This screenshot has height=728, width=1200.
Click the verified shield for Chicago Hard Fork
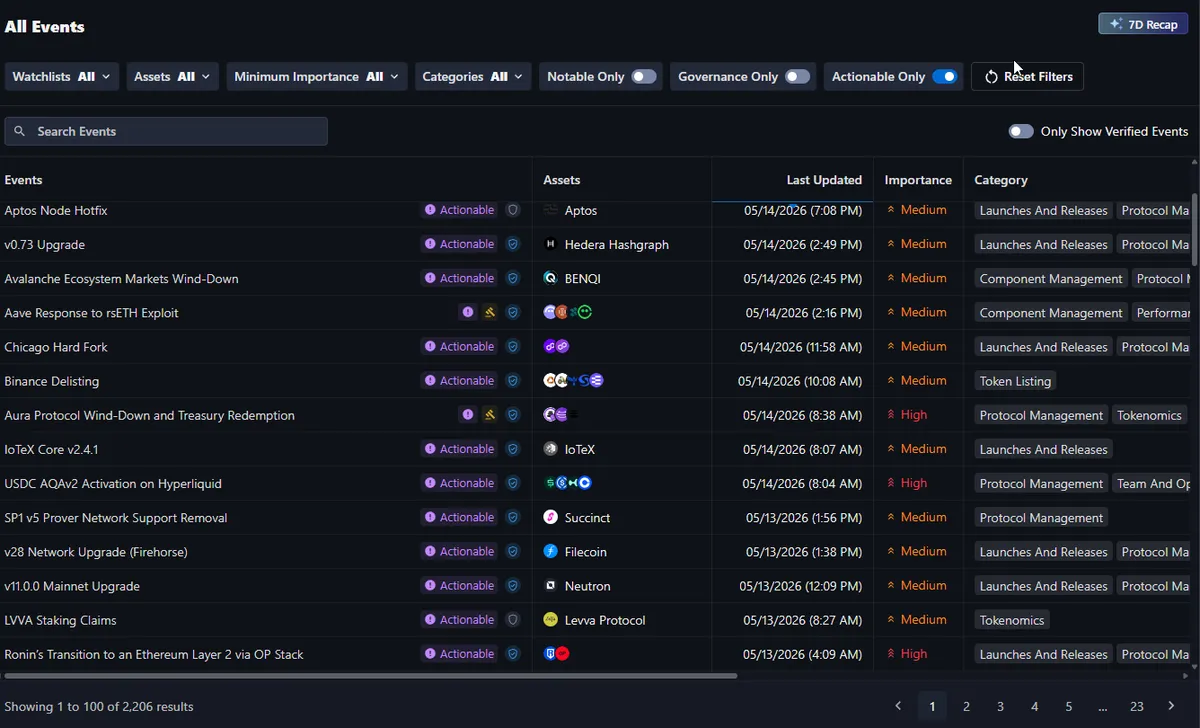click(x=513, y=347)
